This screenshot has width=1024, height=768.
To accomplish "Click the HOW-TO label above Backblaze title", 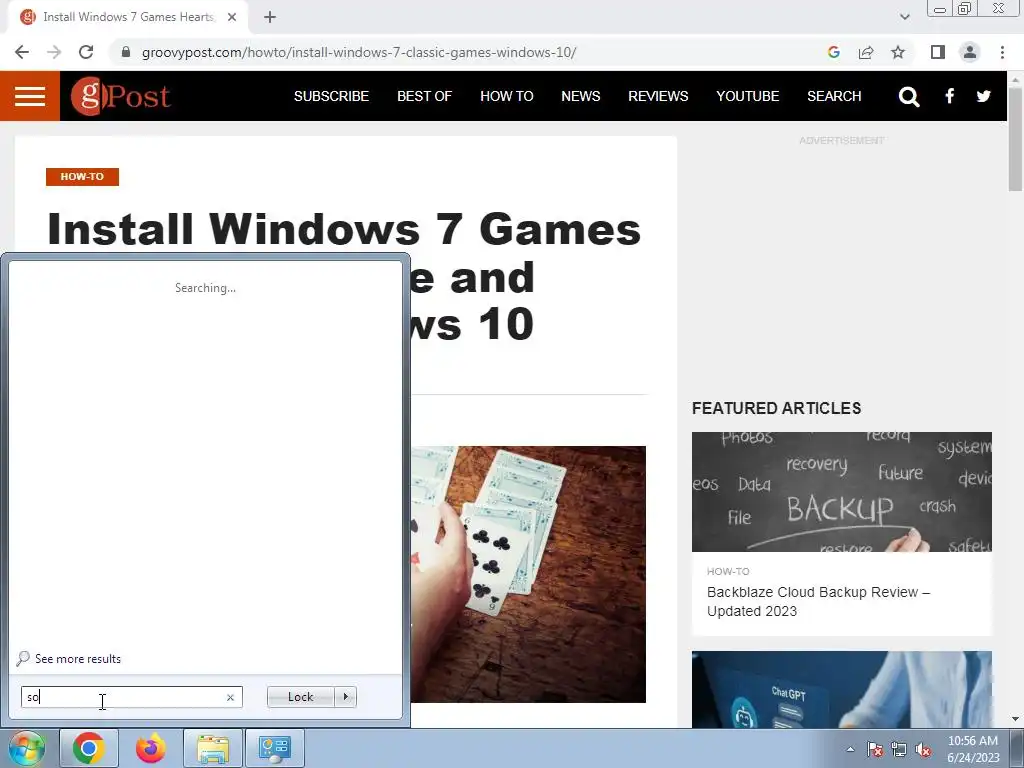I will (x=728, y=571).
